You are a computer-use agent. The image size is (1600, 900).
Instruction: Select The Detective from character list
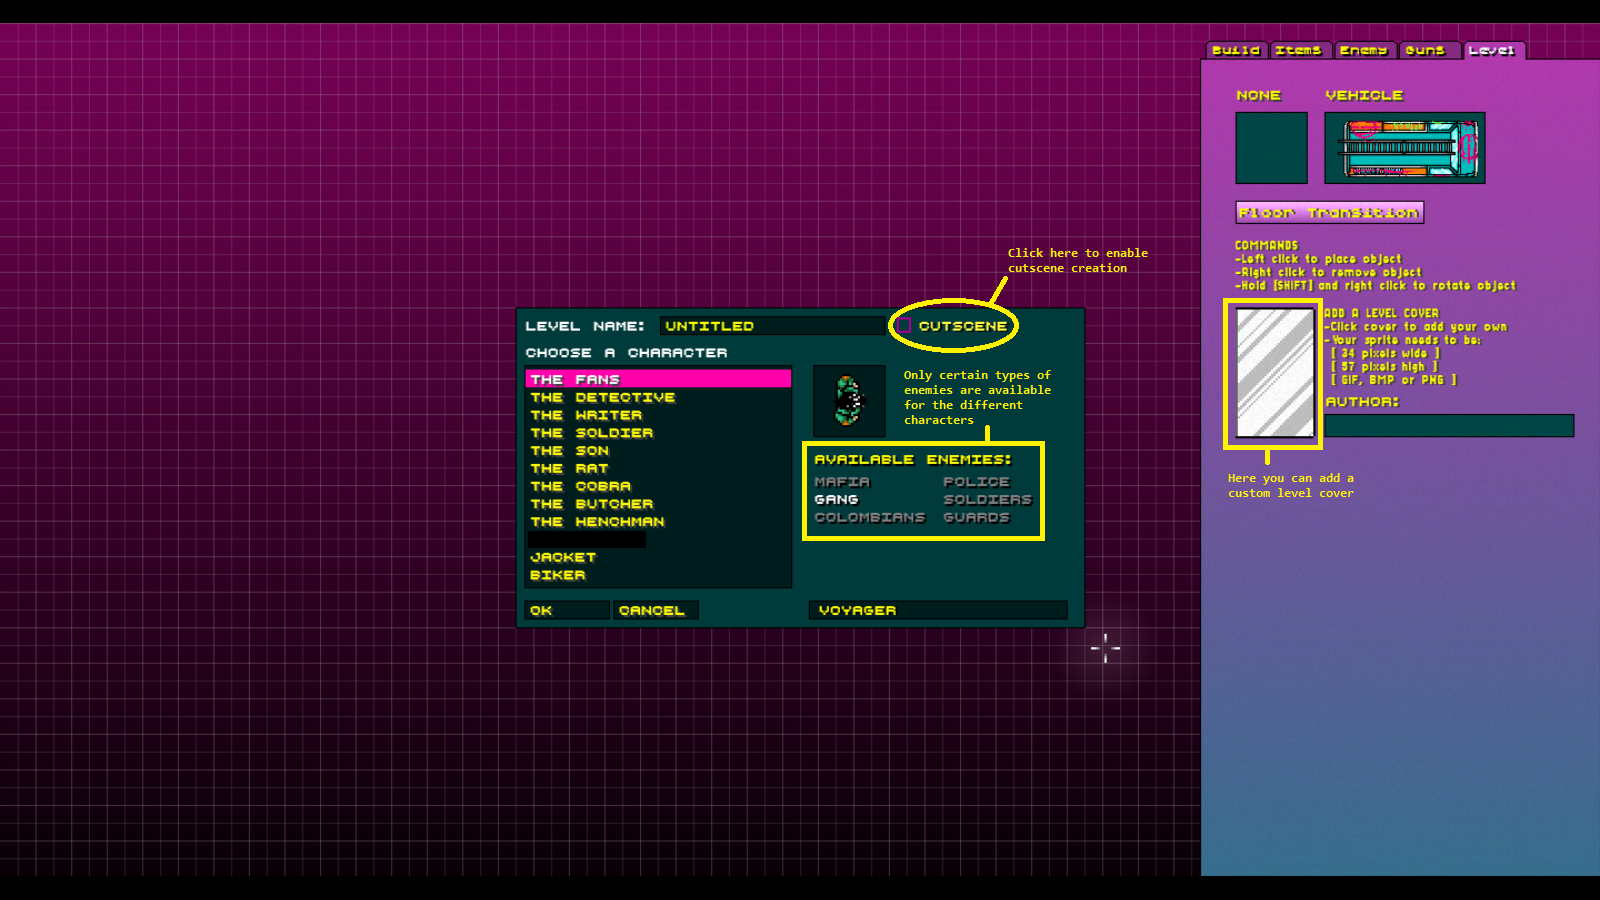tap(603, 398)
